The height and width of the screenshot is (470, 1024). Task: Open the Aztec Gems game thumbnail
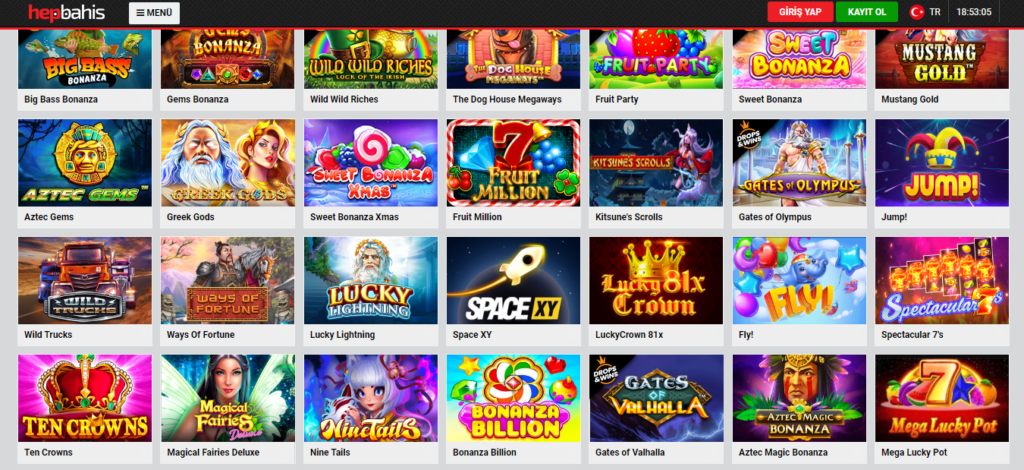pos(85,163)
